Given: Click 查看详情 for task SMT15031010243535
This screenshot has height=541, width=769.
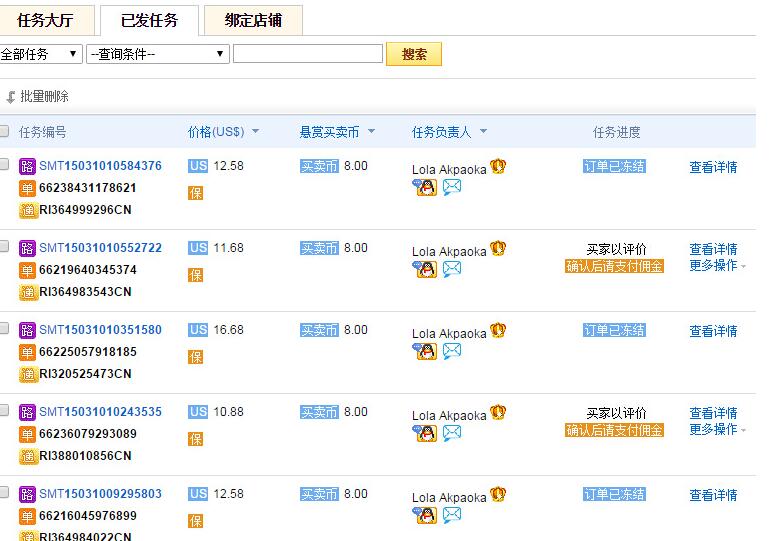Looking at the screenshot, I should (x=713, y=413).
